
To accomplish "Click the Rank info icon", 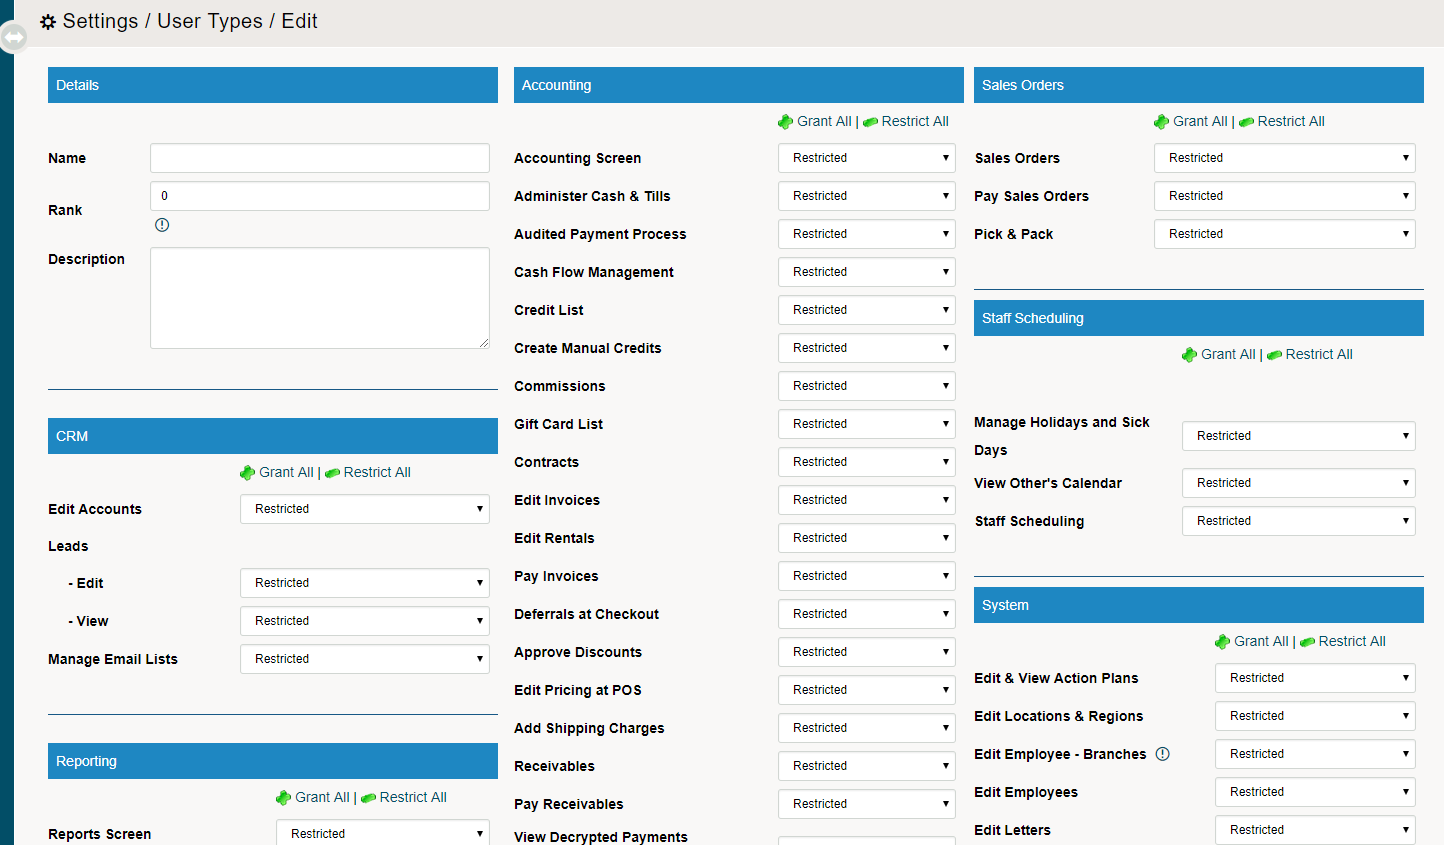I will [162, 225].
